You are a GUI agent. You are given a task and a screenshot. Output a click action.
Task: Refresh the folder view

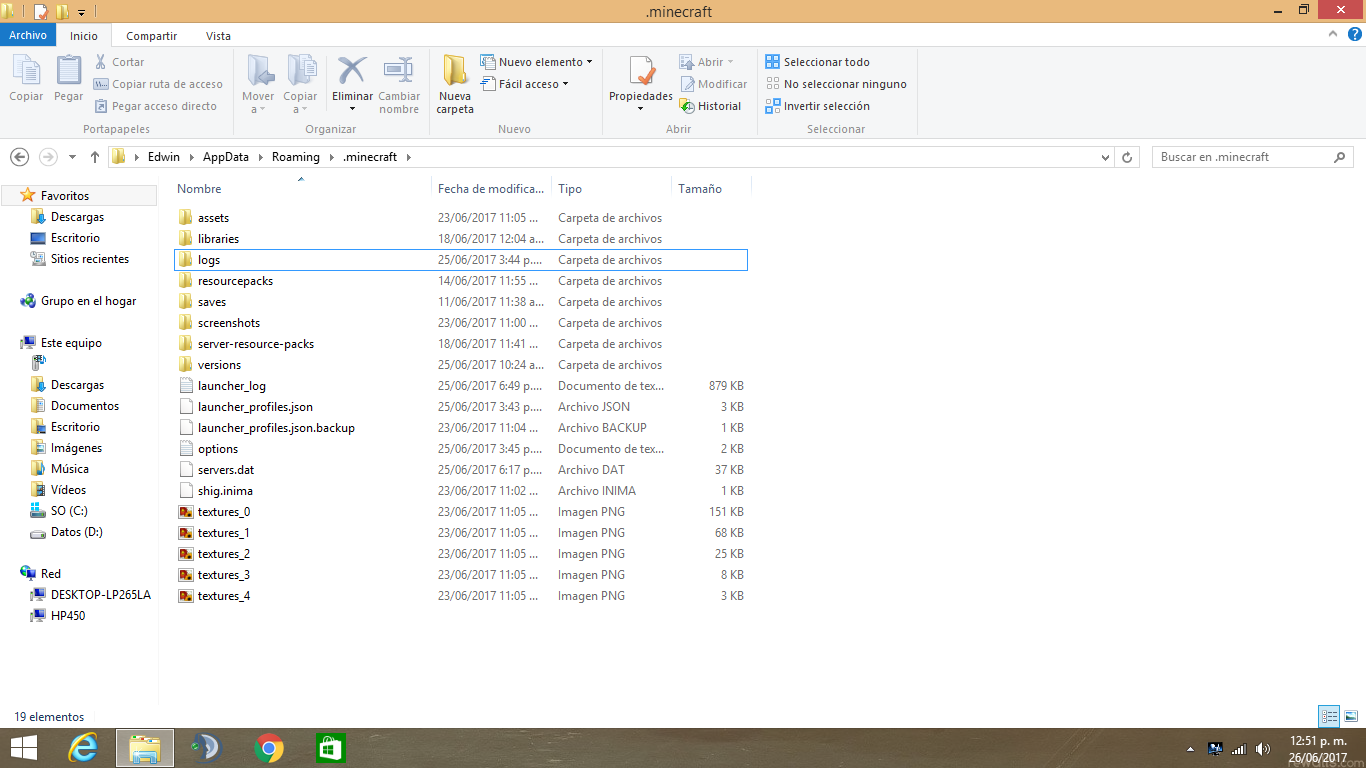point(1127,157)
